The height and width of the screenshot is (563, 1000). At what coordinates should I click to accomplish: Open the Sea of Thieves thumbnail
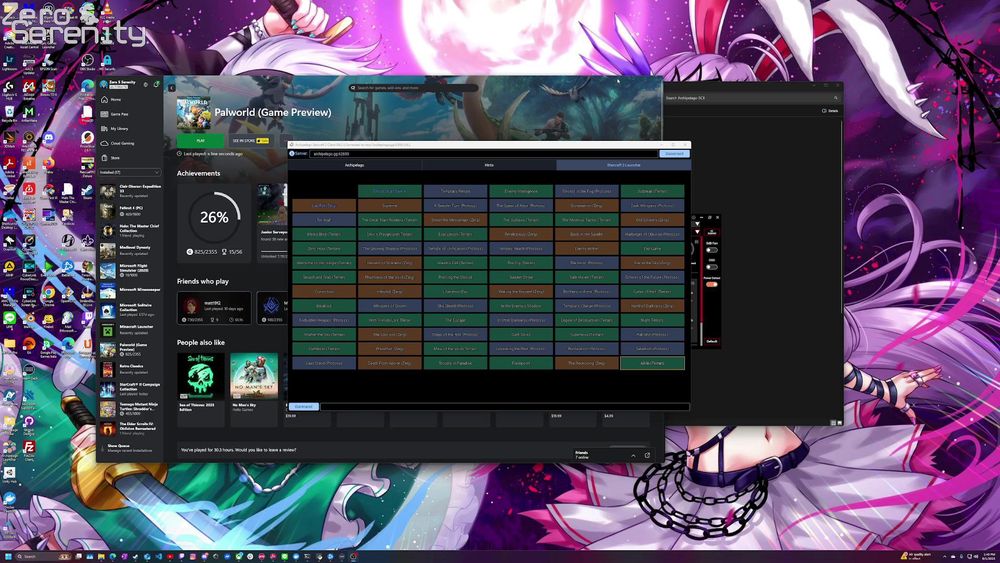(x=201, y=376)
